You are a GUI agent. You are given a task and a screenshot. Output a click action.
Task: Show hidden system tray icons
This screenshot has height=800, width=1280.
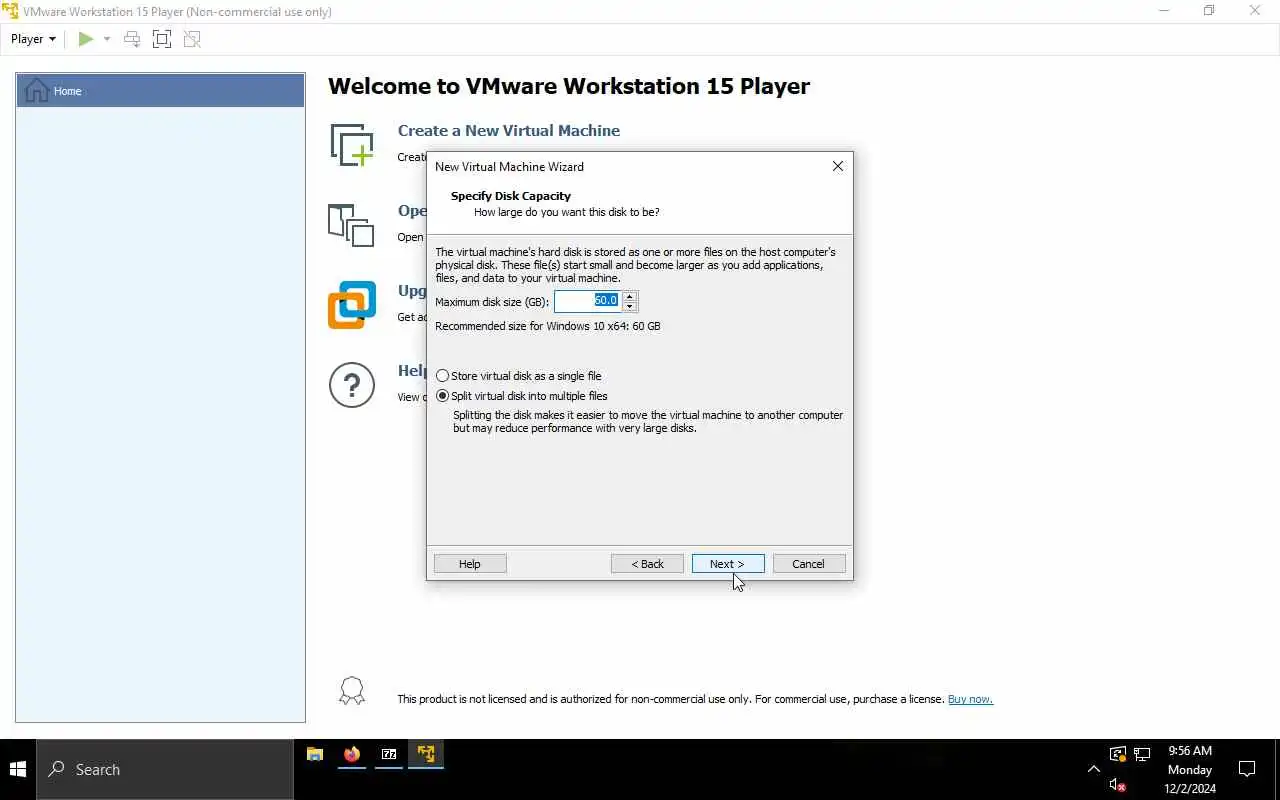pyautogui.click(x=1093, y=769)
